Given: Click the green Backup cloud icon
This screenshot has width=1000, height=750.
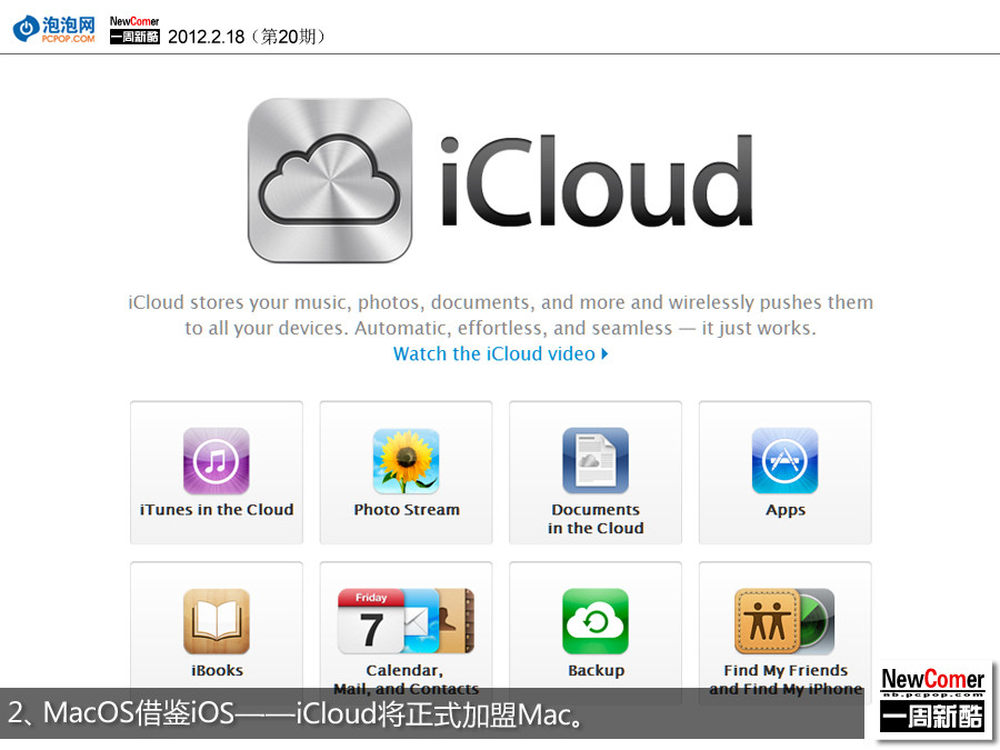Looking at the screenshot, I should pyautogui.click(x=595, y=621).
